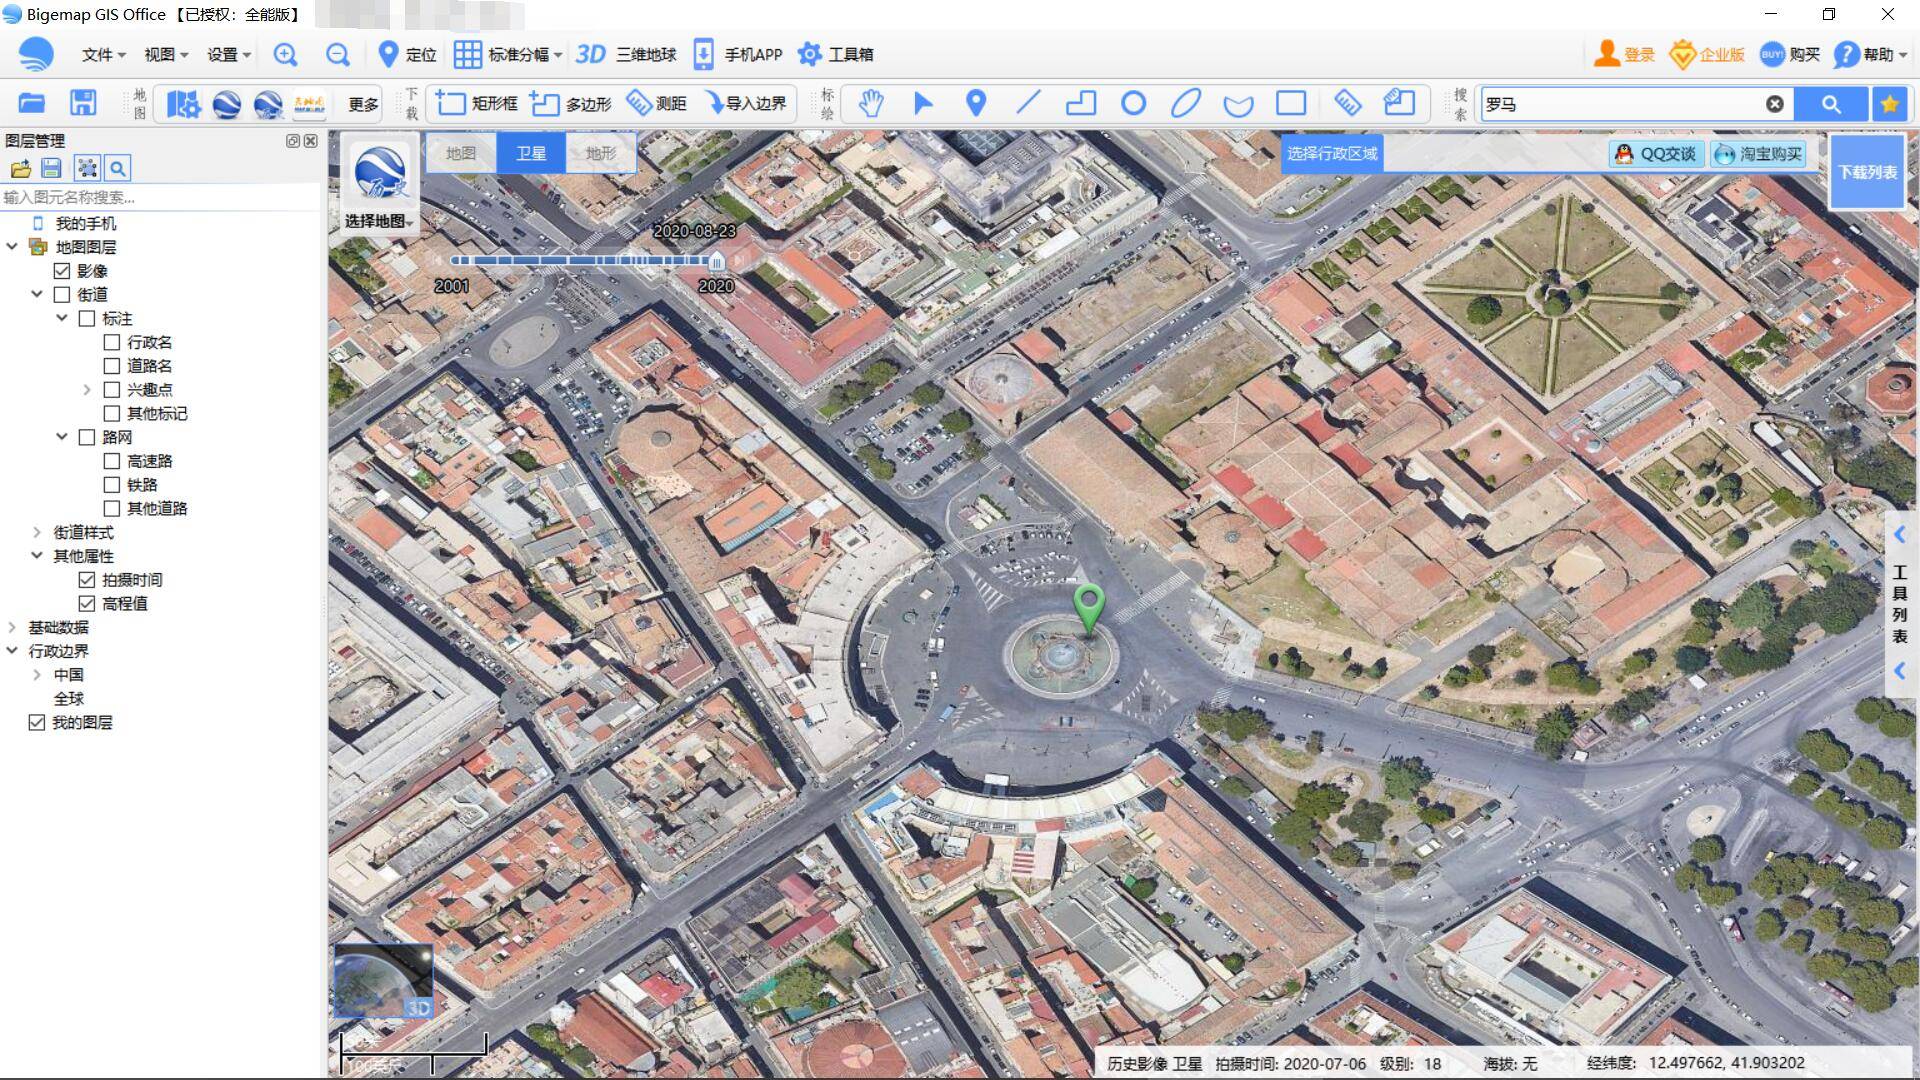Click the open file folder icon in toolbar
1920x1080 pixels.
[32, 103]
